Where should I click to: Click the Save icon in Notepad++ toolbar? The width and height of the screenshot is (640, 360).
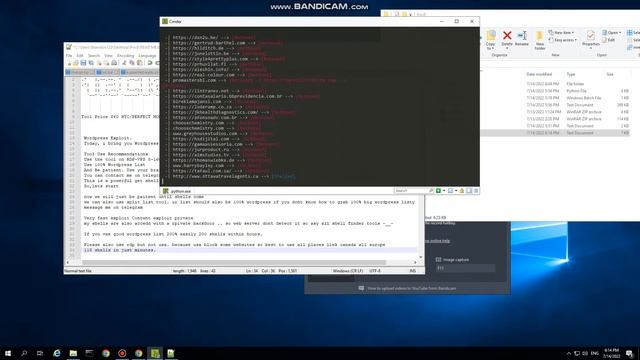coord(83,63)
